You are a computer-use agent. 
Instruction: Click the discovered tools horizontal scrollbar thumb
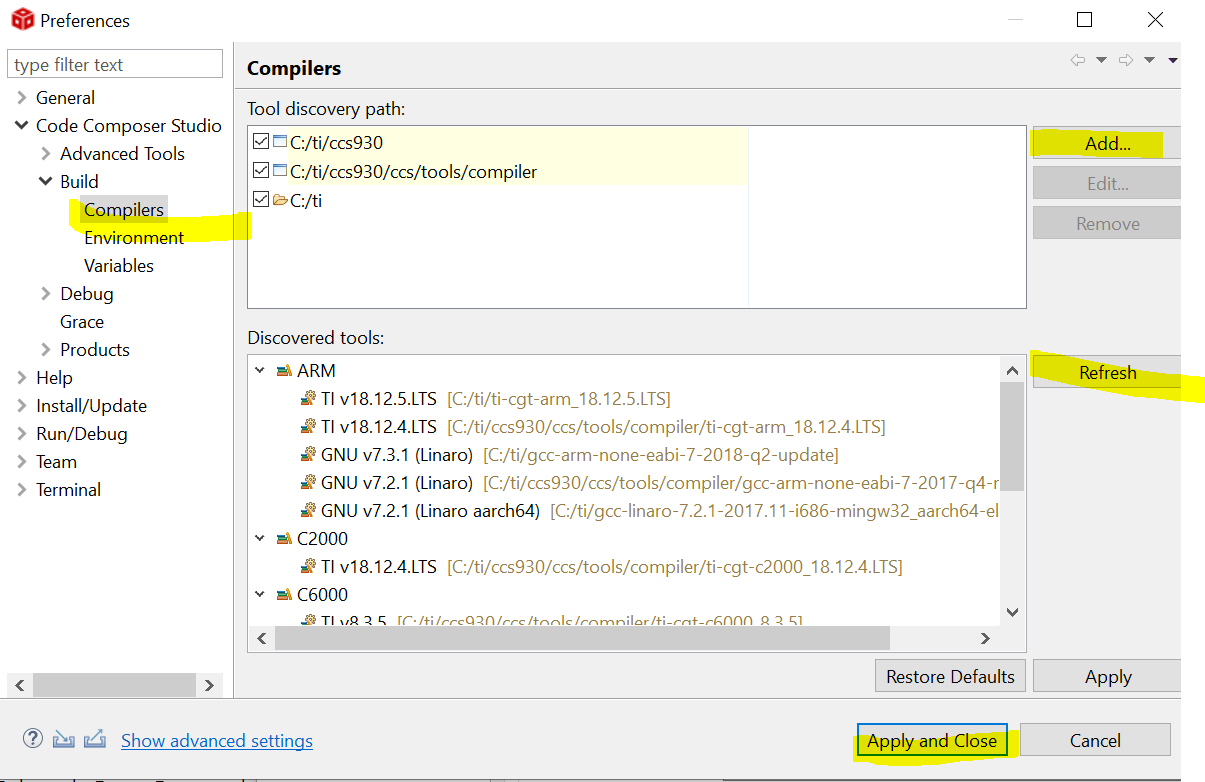[x=582, y=638]
